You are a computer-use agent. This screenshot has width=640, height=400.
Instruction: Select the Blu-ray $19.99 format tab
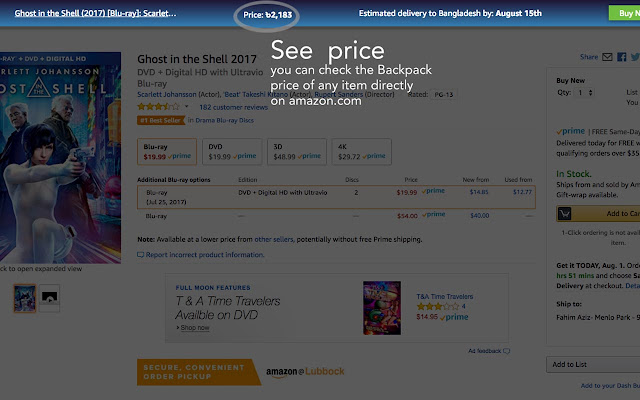click(x=168, y=151)
